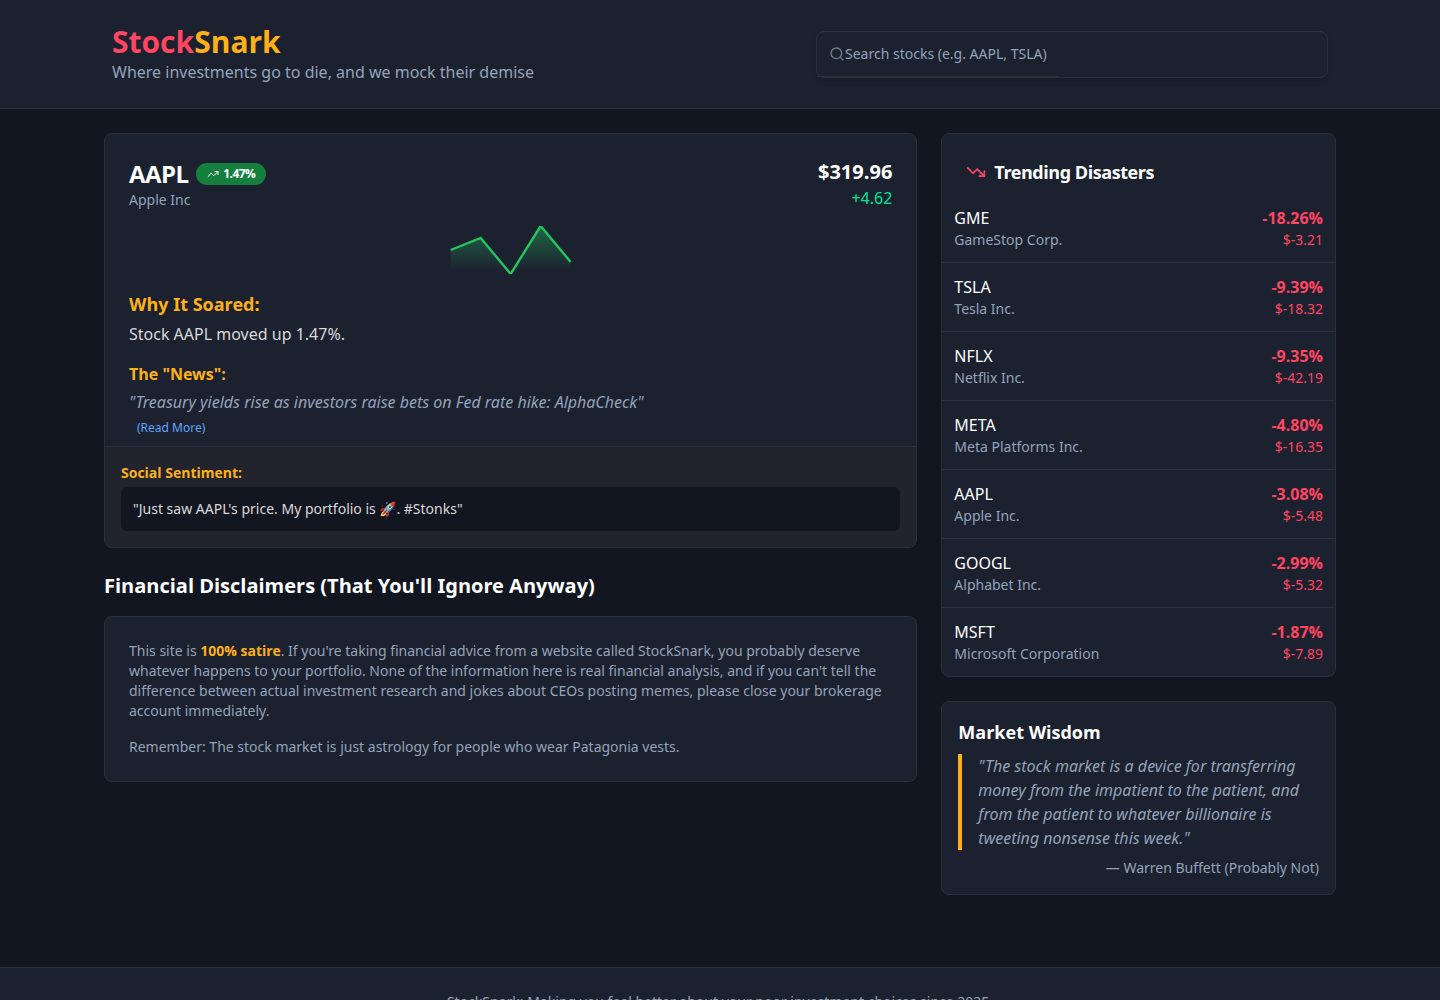Click the StockSnark logo title
Viewport: 1440px width, 1000px height.
pos(196,42)
